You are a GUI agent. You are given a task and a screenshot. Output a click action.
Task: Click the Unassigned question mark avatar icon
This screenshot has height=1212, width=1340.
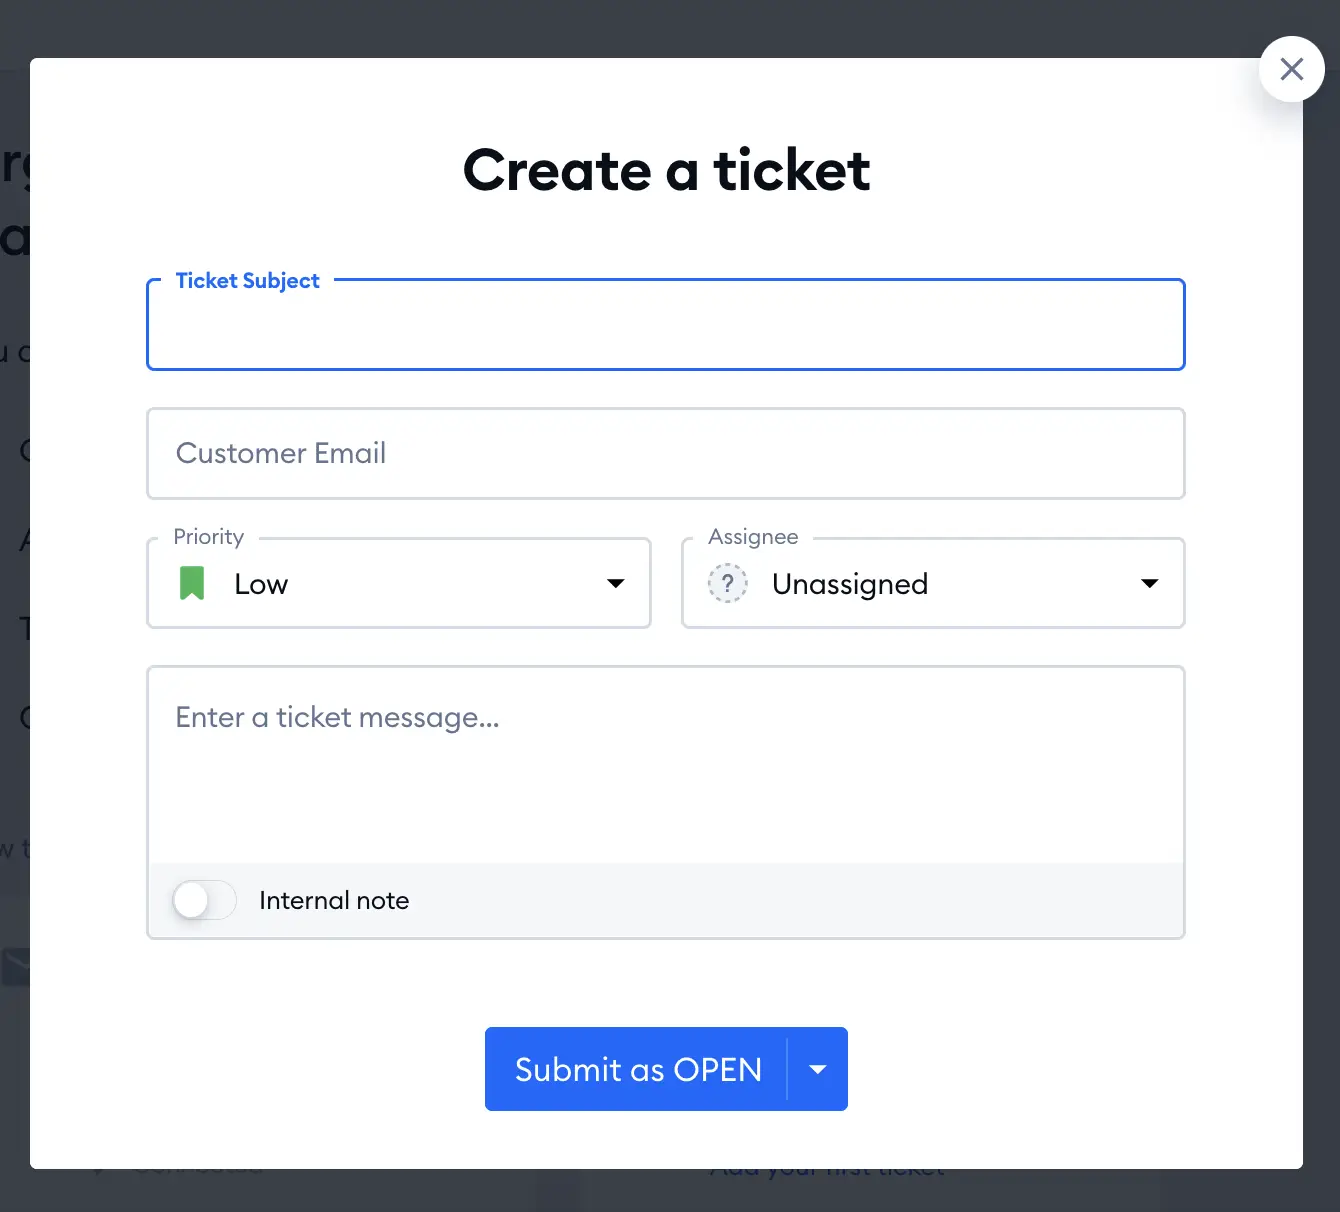[727, 583]
